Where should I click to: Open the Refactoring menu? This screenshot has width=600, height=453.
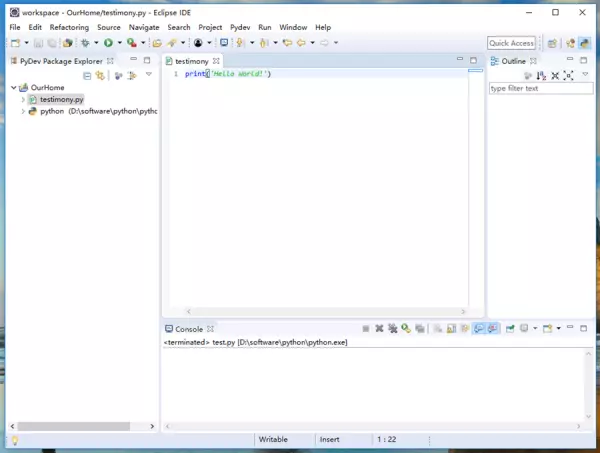point(69,28)
